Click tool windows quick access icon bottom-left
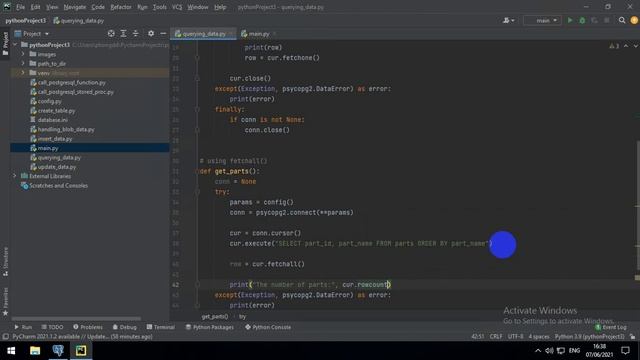 coord(5,337)
